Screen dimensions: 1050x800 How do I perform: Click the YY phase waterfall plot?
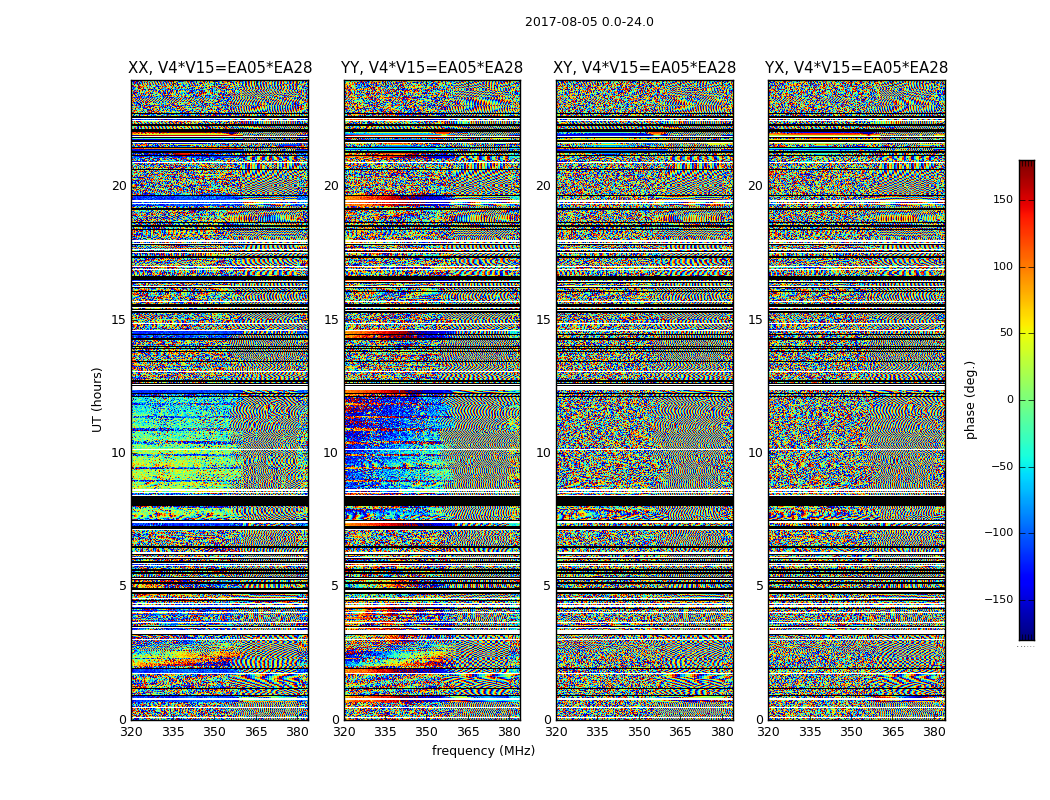pos(432,400)
